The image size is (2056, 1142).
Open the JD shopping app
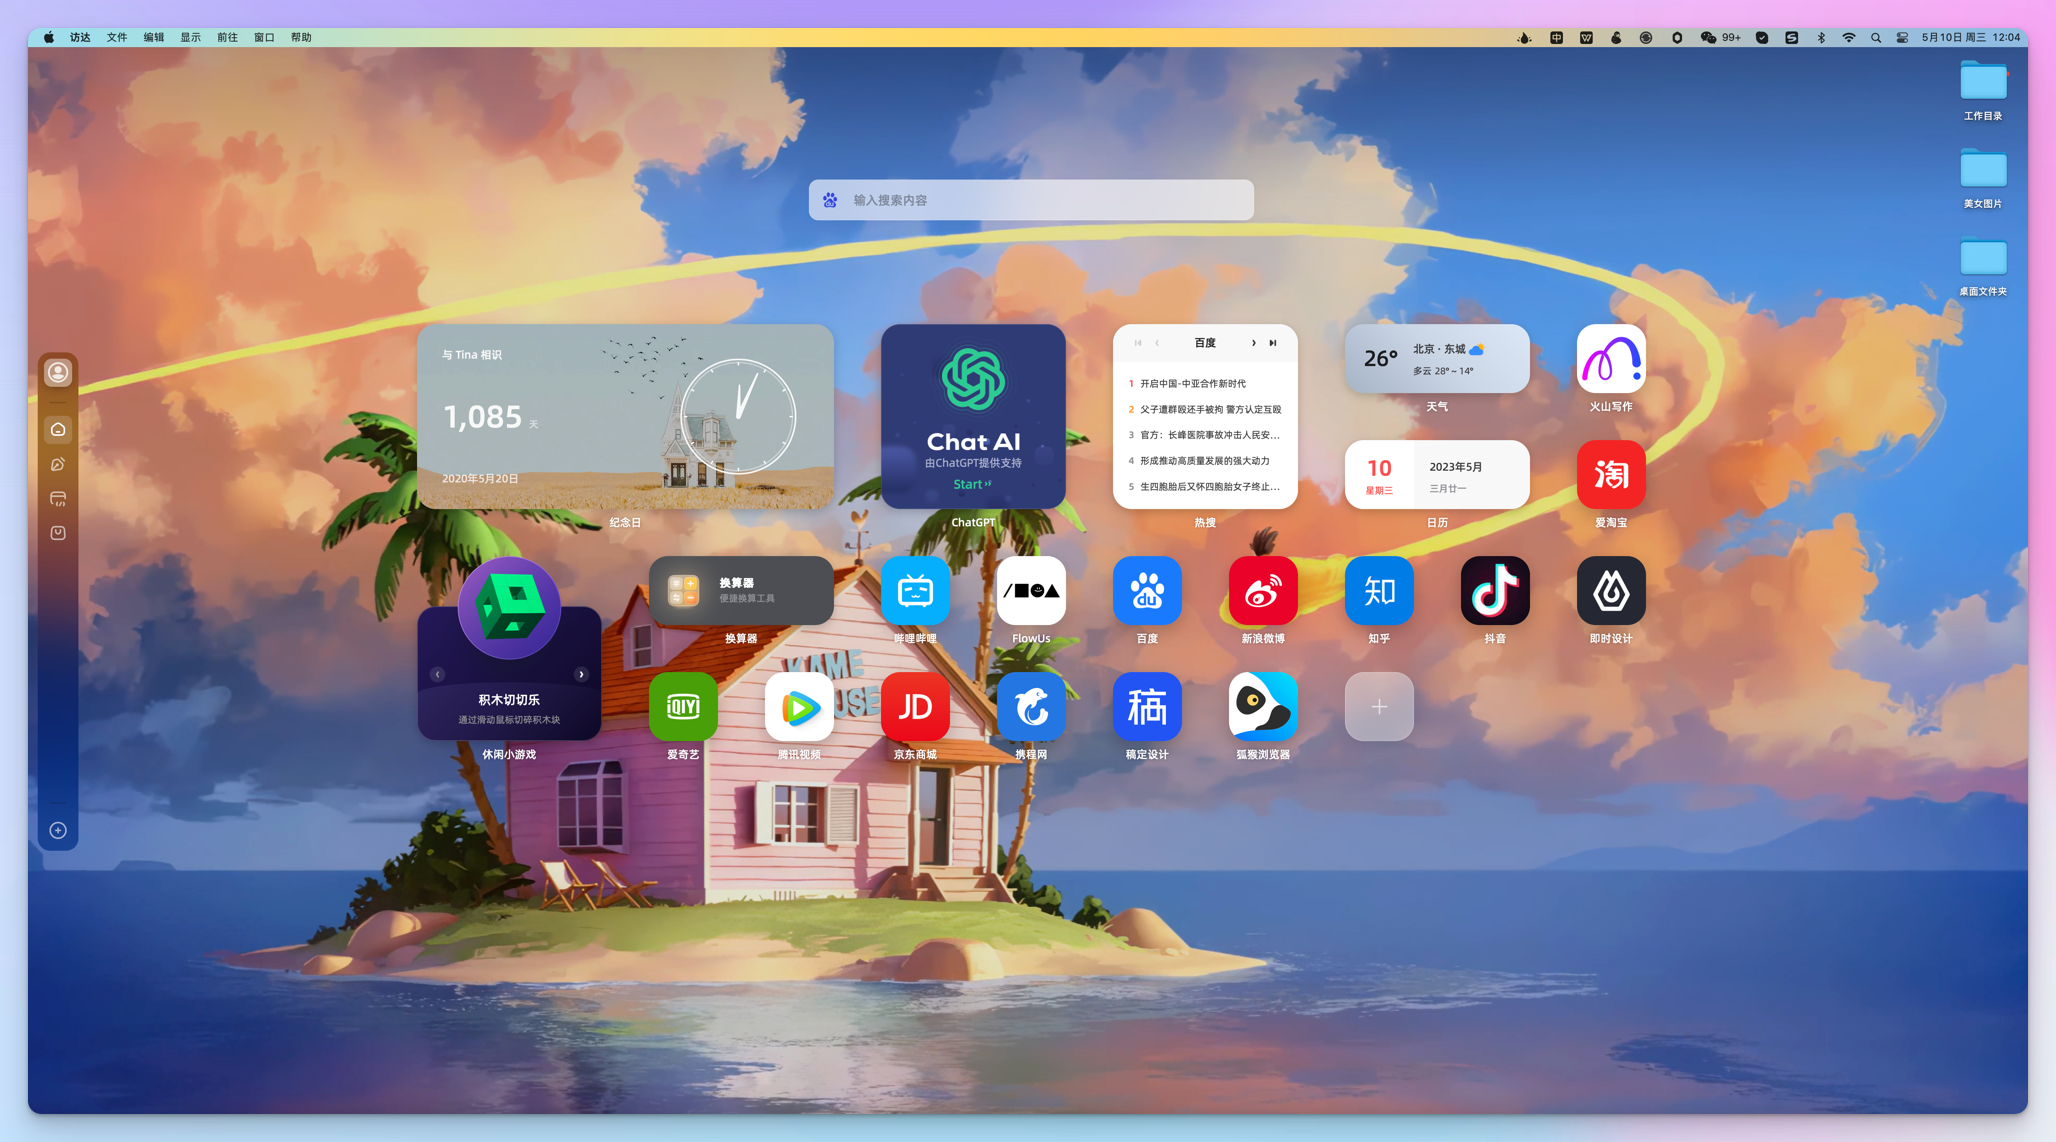(x=915, y=707)
